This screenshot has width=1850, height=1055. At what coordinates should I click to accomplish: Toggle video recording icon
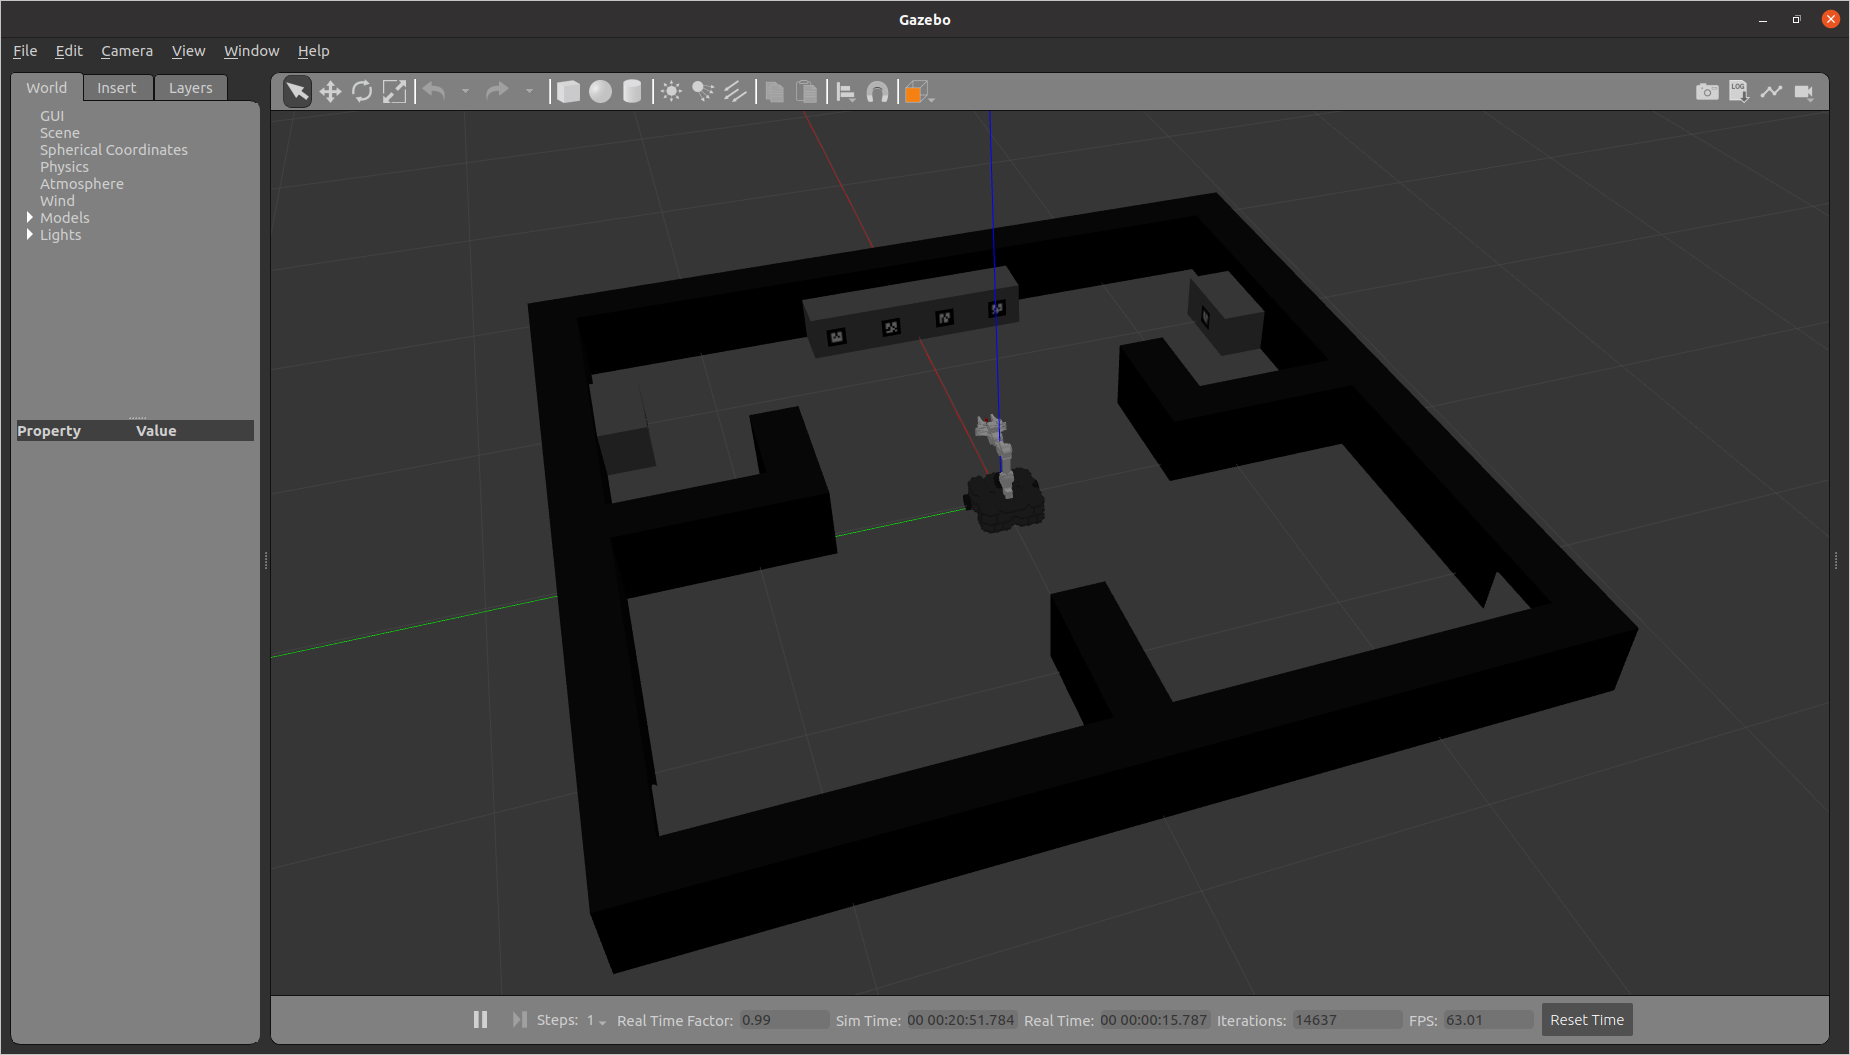point(1804,92)
